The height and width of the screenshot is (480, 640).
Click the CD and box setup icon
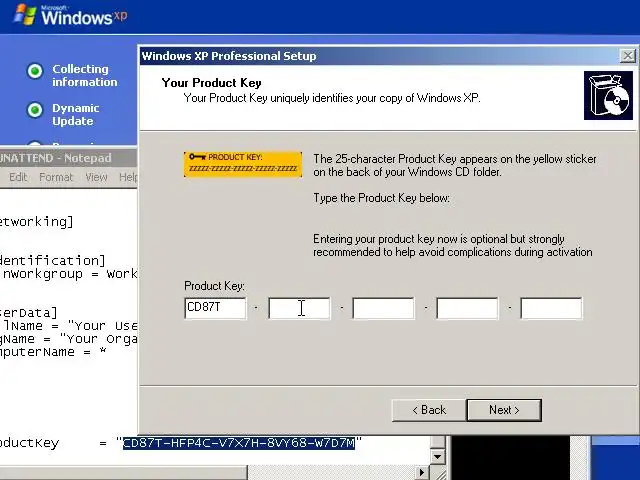608,96
